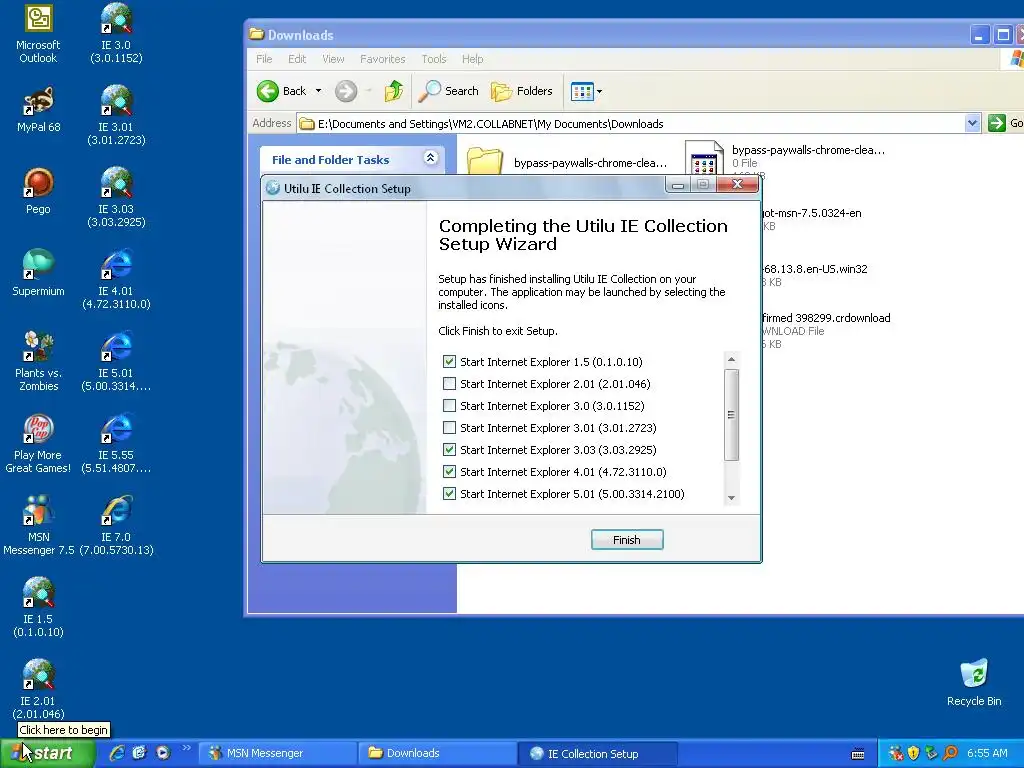Check Start Internet Explorer 2.01 checkbox

tap(449, 384)
